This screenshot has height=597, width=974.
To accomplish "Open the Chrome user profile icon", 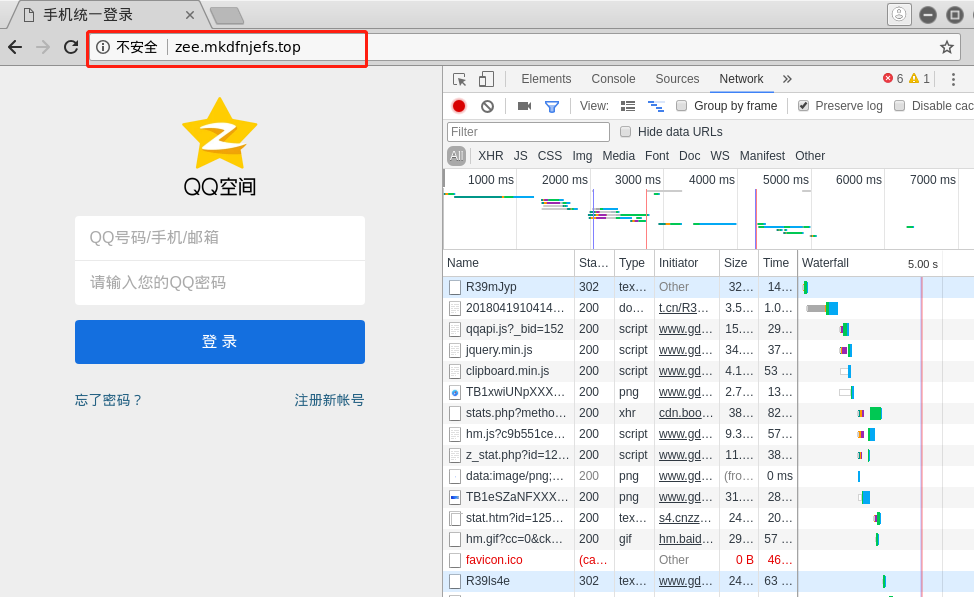I will [x=899, y=14].
